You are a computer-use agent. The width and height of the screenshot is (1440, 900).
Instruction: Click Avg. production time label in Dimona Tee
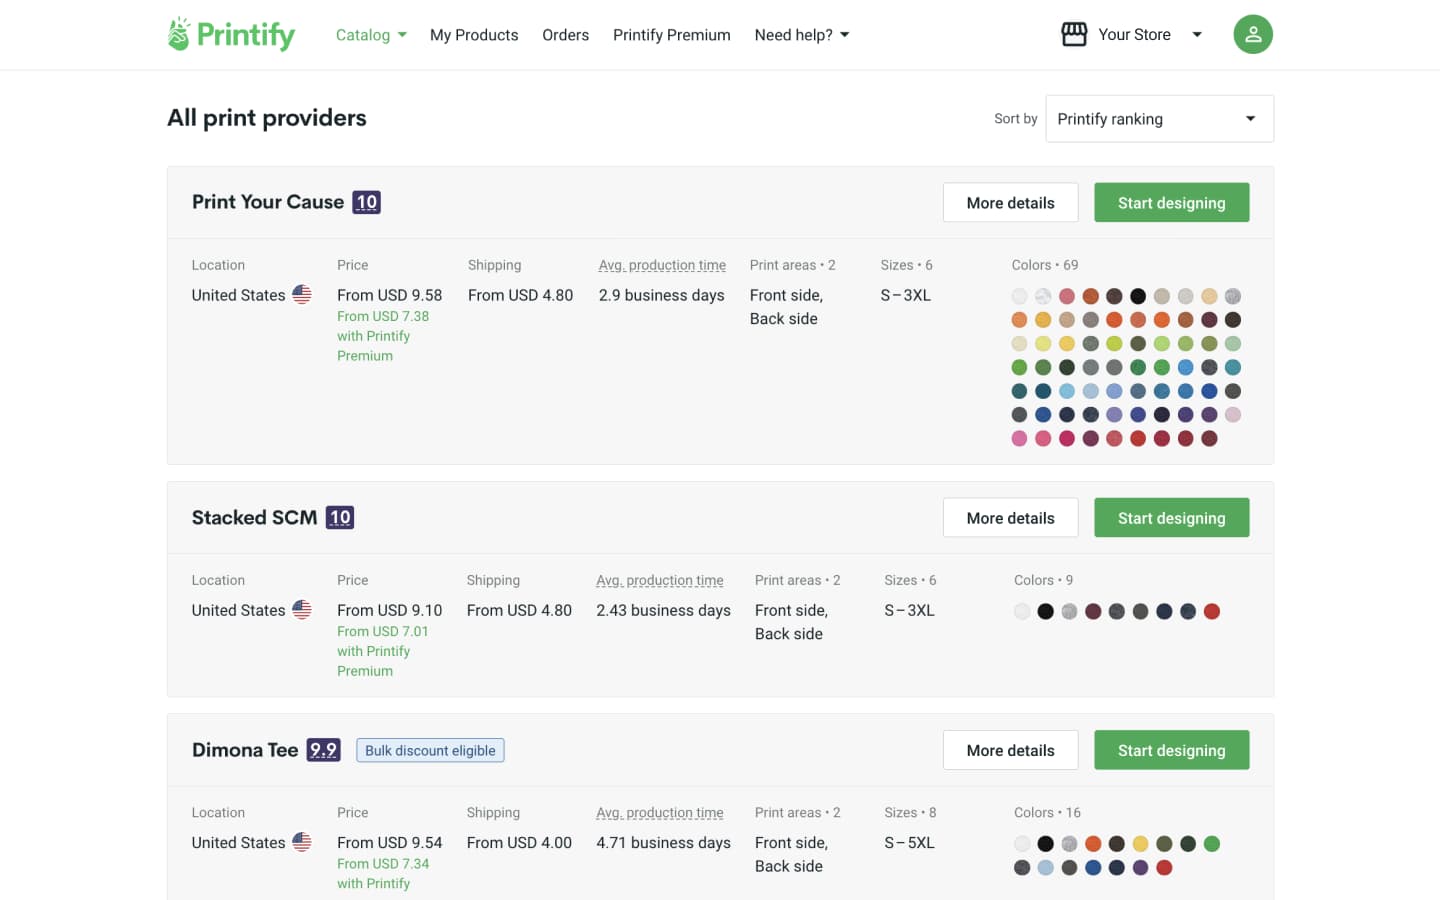(660, 813)
